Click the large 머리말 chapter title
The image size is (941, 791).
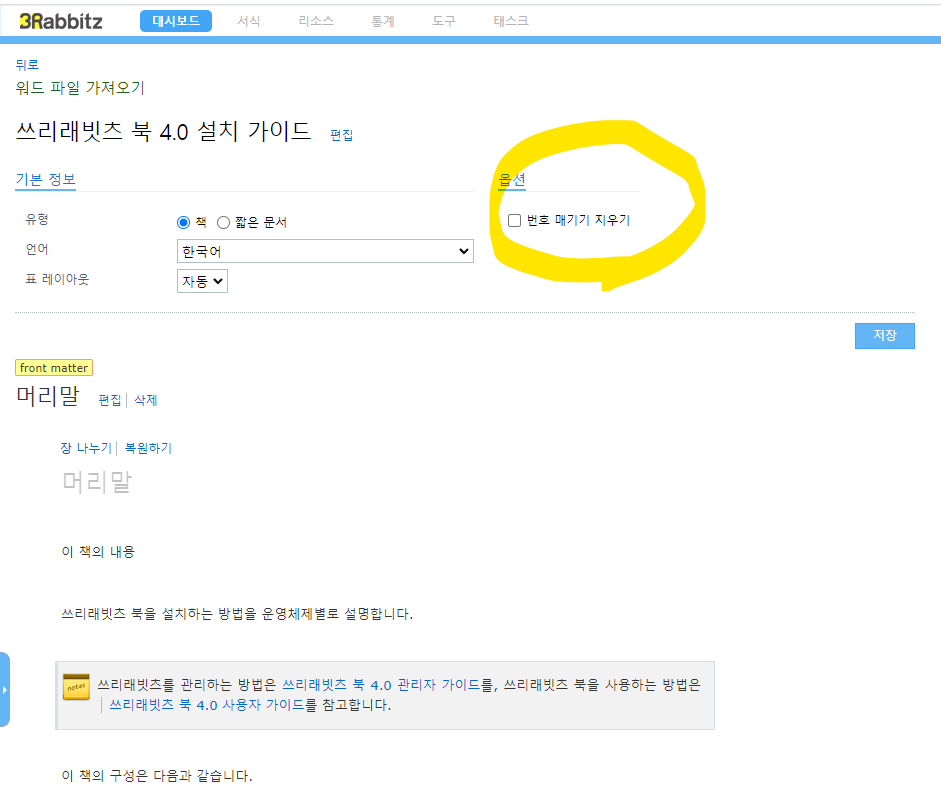point(47,396)
